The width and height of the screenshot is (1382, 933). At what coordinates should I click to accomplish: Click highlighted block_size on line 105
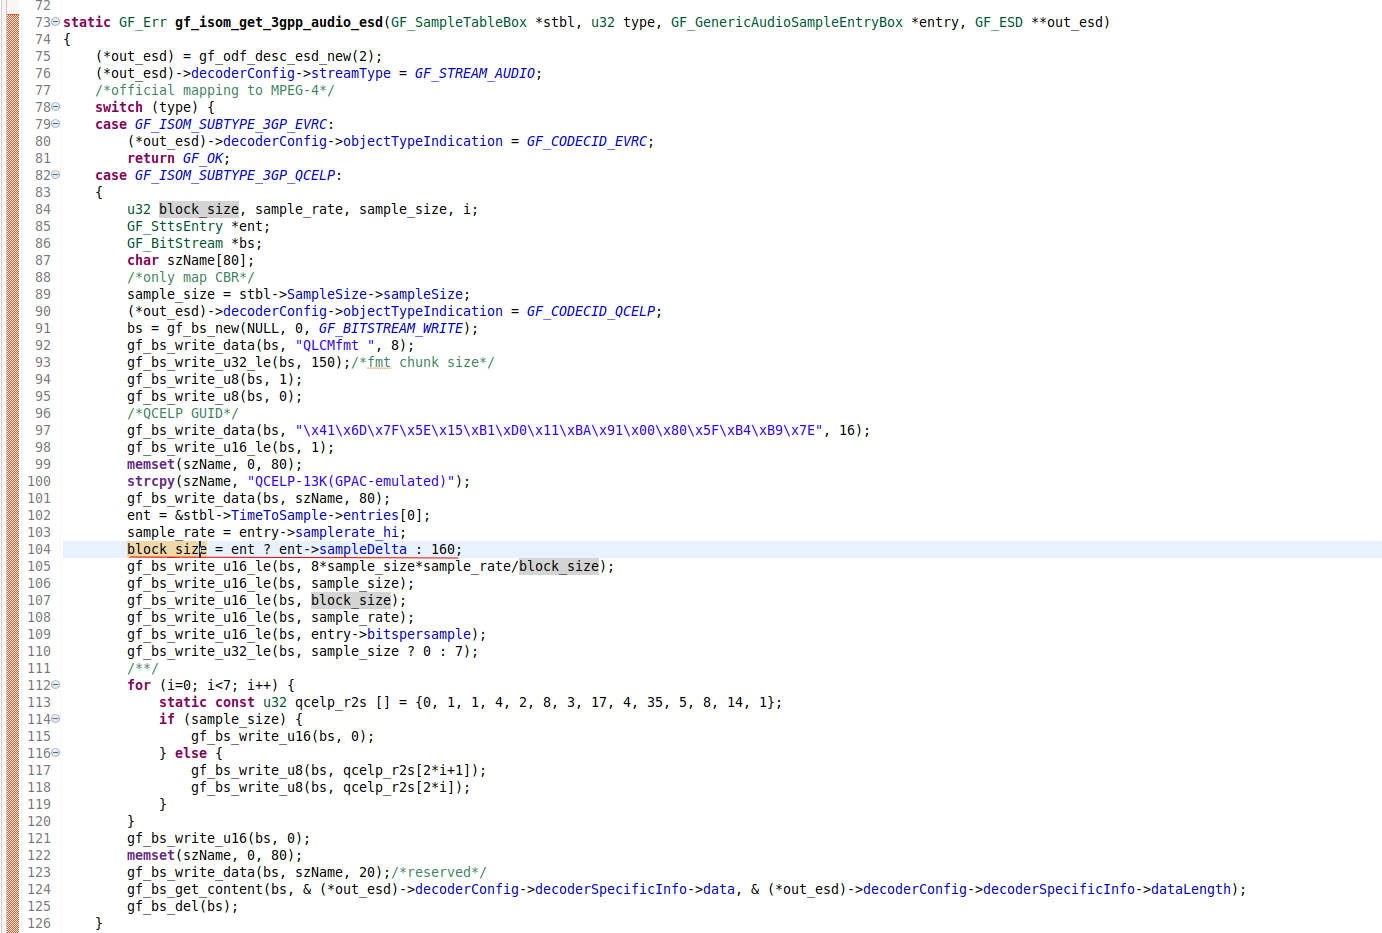[x=558, y=566]
